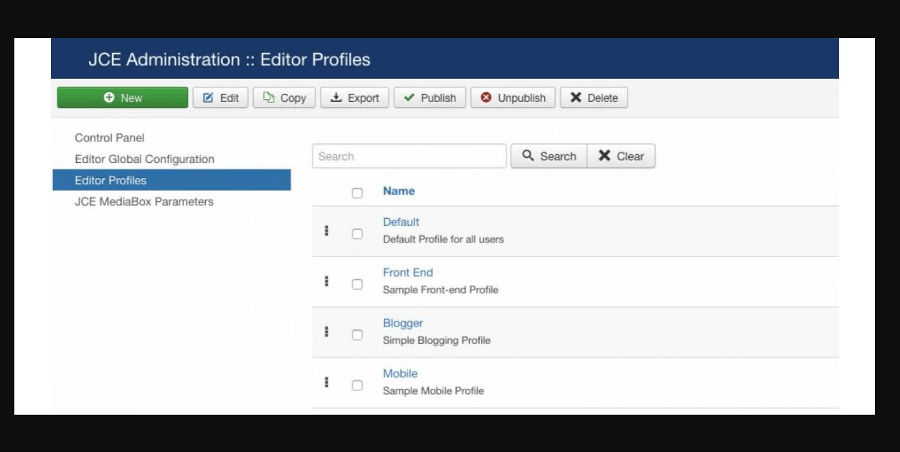Viewport: 900px width, 452px height.
Task: Click the Unpublish button
Action: (x=513, y=98)
